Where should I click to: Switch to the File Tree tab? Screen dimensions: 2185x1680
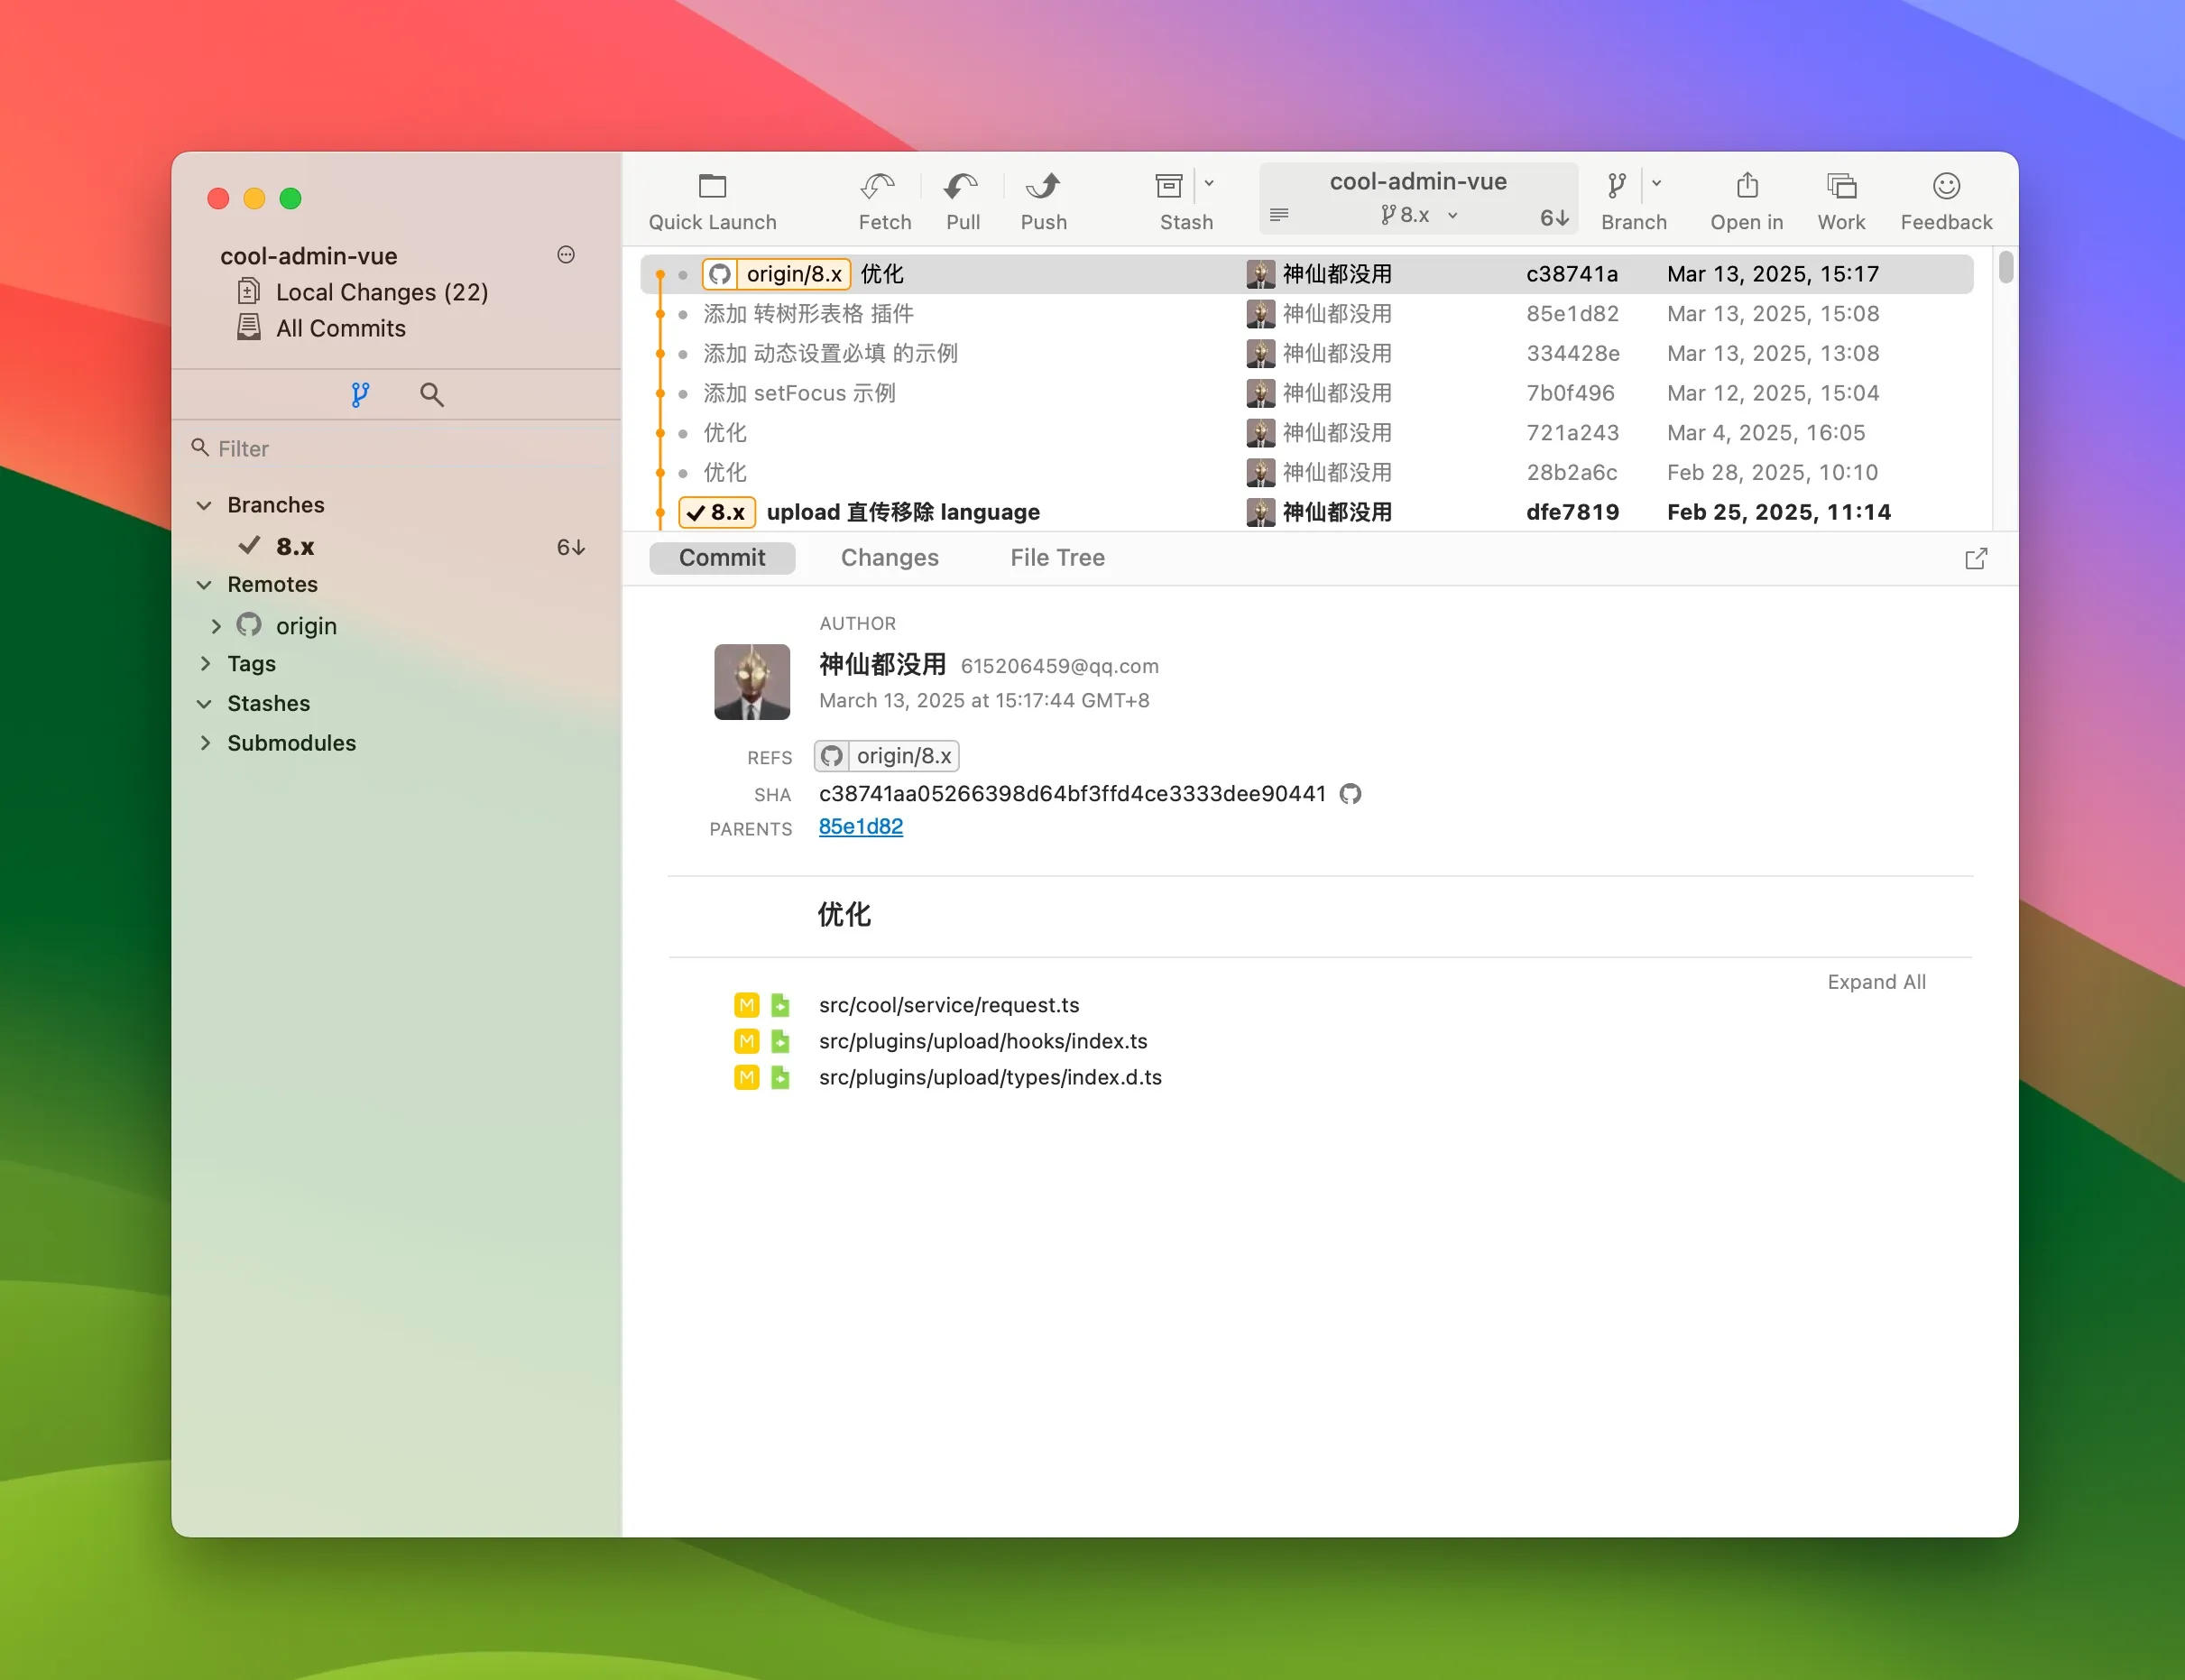1057,558
